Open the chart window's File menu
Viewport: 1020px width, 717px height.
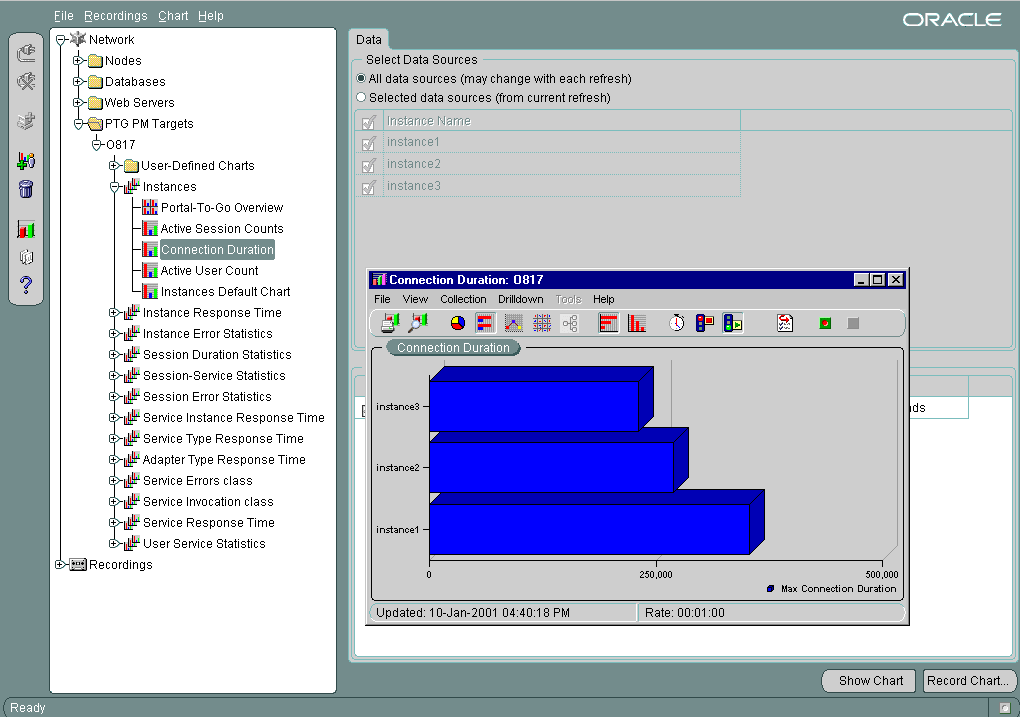pos(382,299)
